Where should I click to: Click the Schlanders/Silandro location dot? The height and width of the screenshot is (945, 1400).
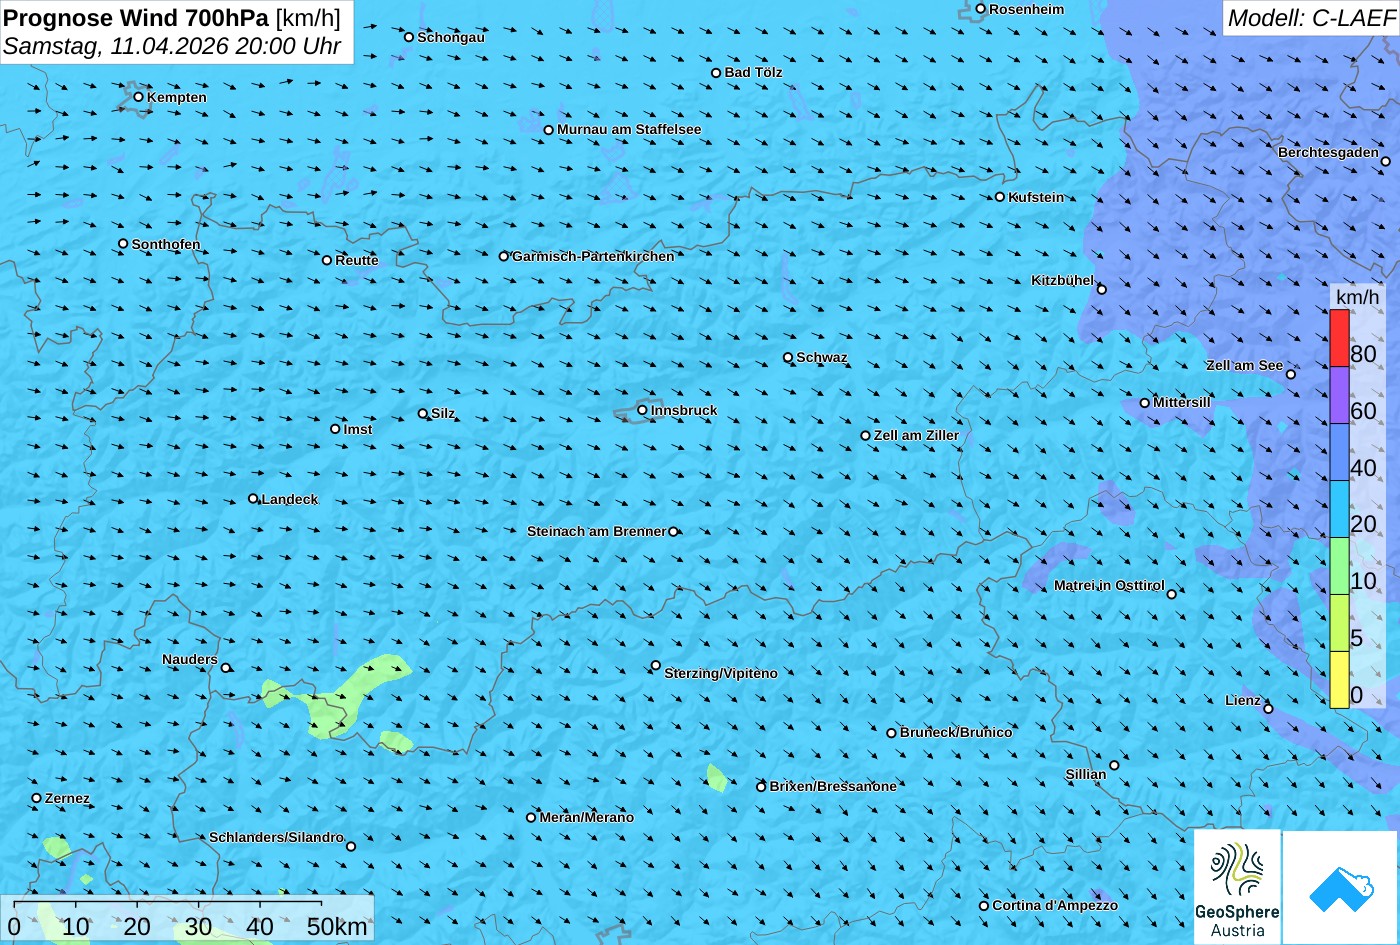(x=350, y=846)
